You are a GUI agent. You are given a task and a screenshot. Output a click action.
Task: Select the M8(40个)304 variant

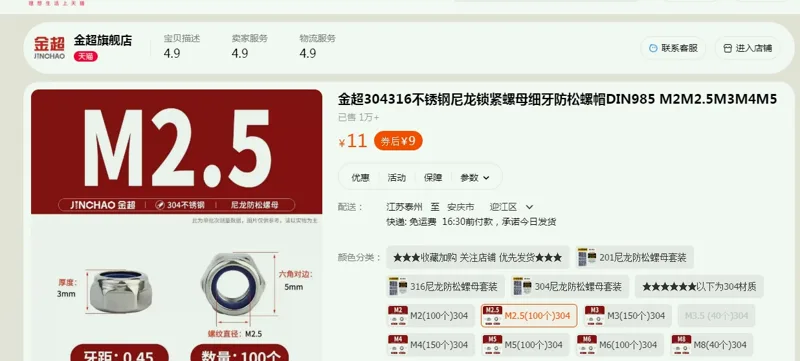(x=711, y=345)
